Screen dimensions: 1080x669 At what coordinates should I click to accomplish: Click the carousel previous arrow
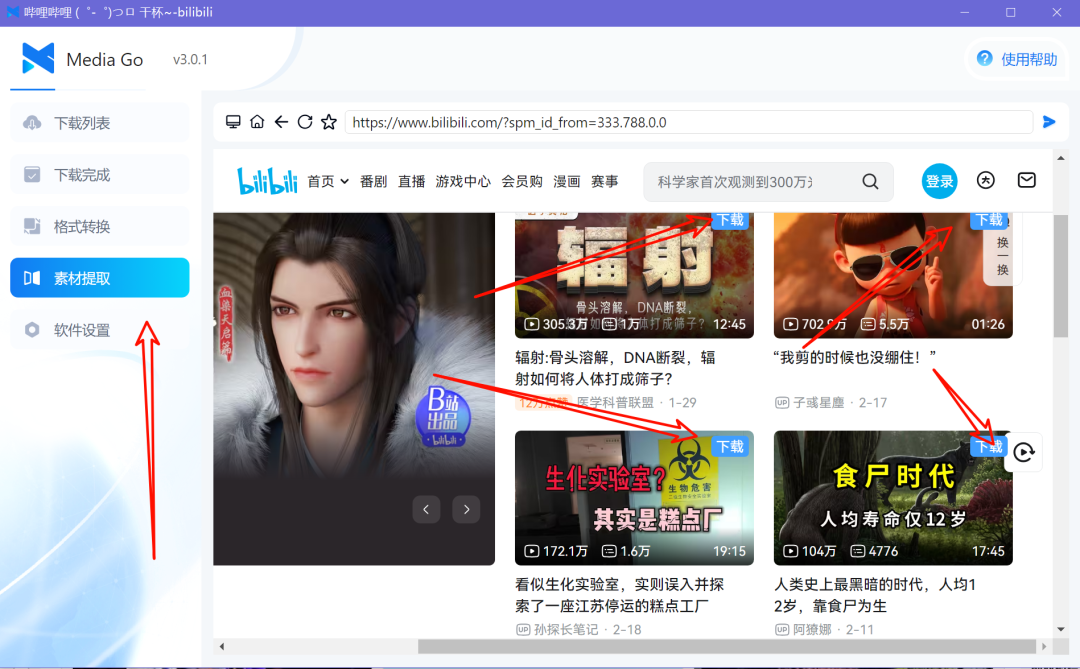[426, 510]
